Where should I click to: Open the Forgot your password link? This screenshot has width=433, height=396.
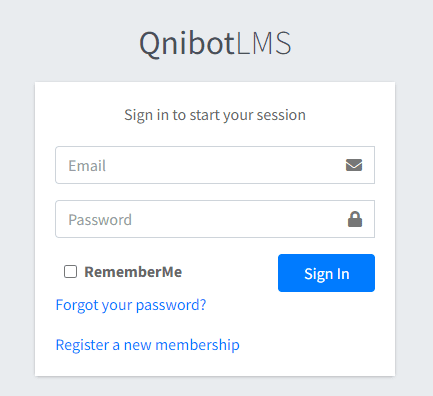point(131,305)
